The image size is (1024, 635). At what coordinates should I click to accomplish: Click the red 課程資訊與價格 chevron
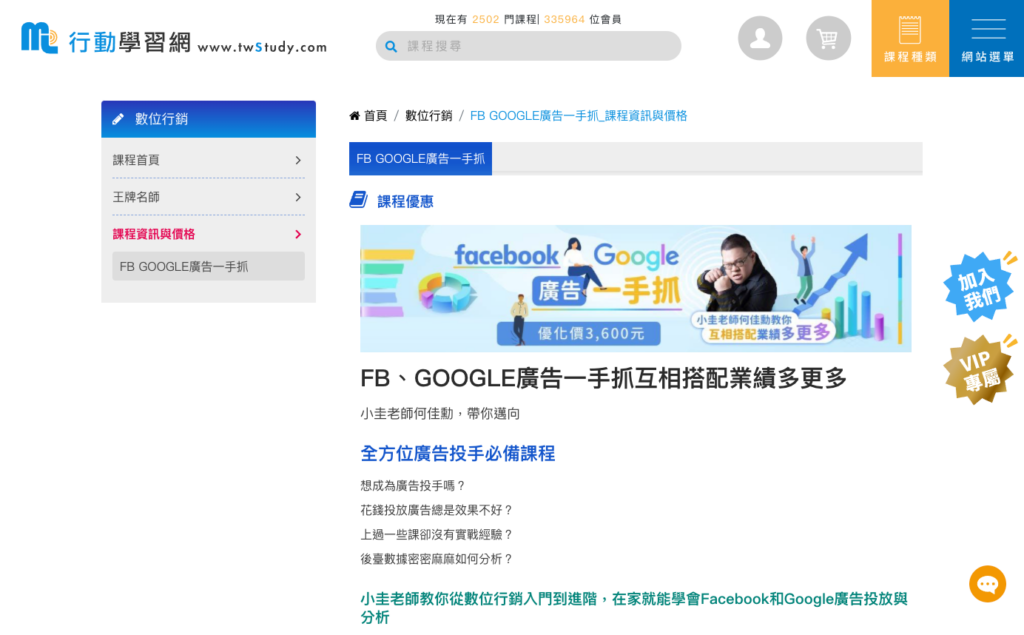298,234
